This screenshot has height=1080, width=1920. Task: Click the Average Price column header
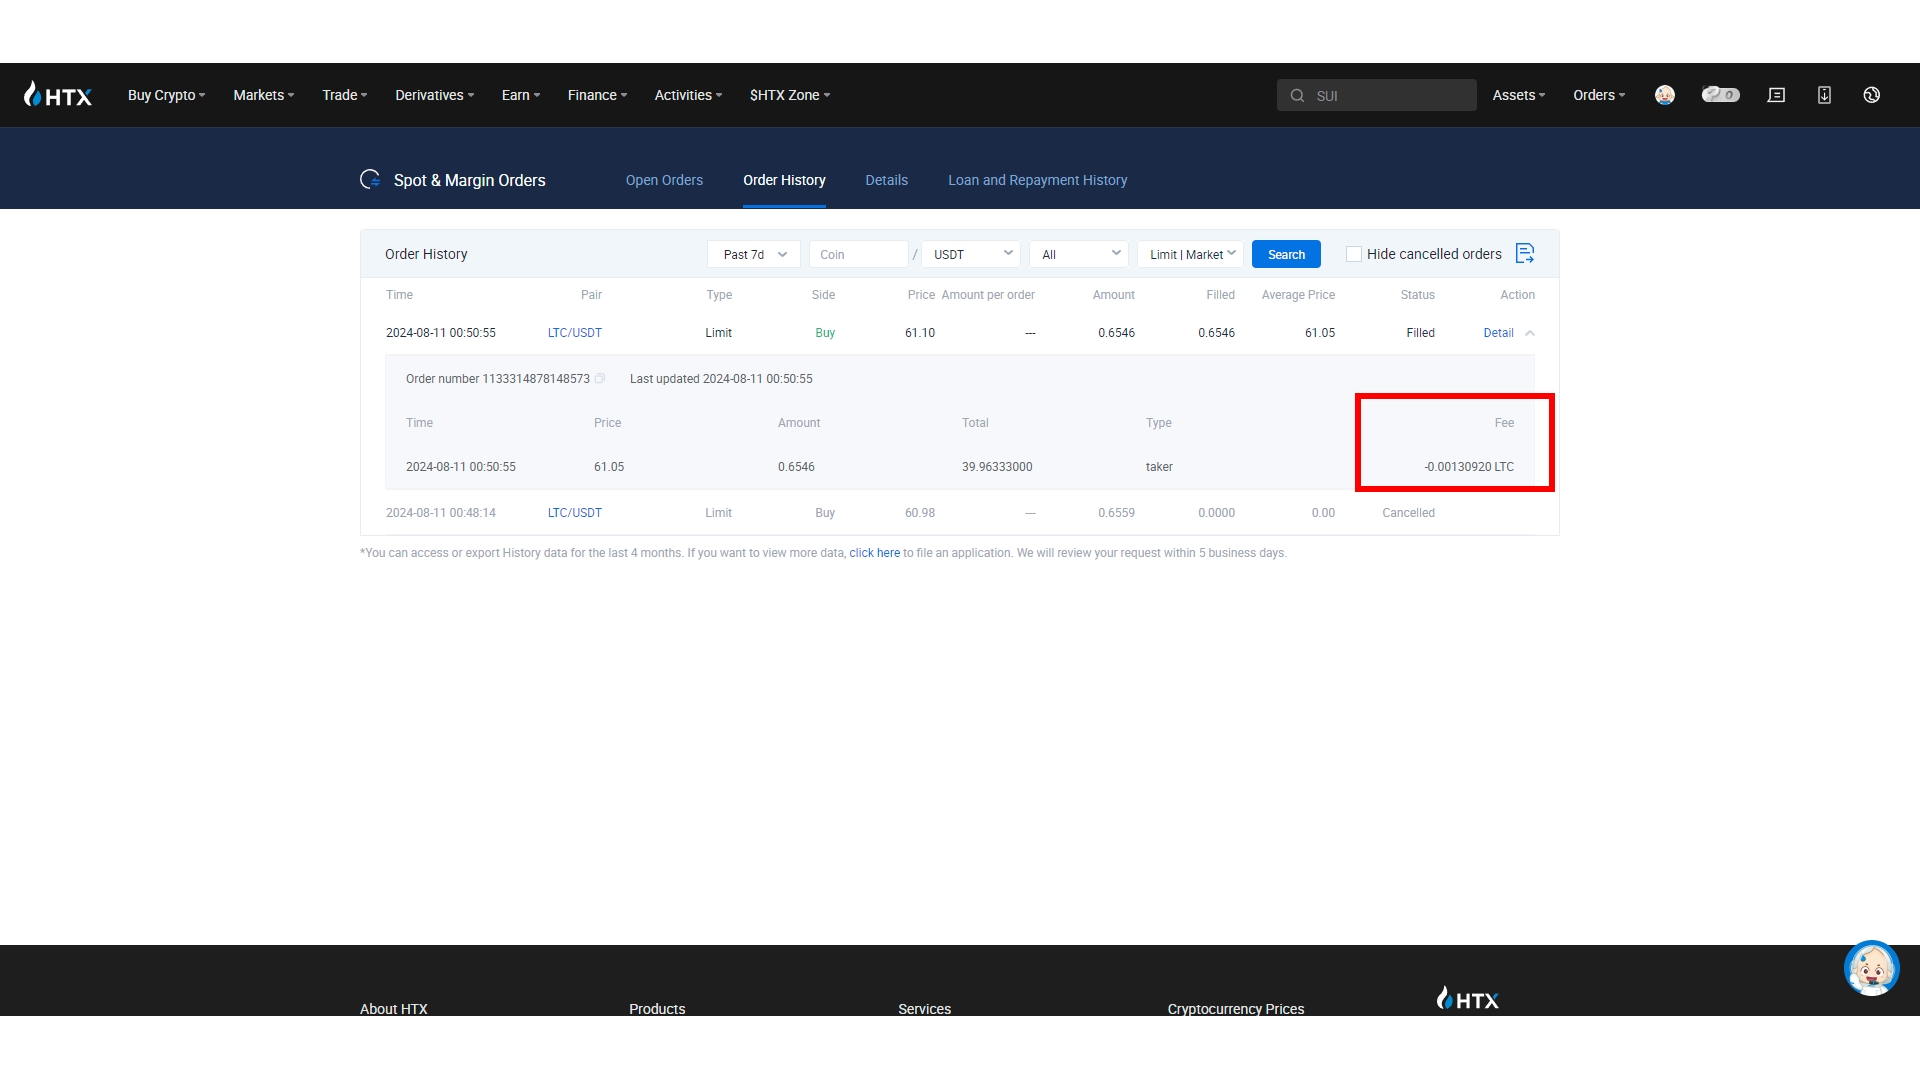(x=1298, y=295)
